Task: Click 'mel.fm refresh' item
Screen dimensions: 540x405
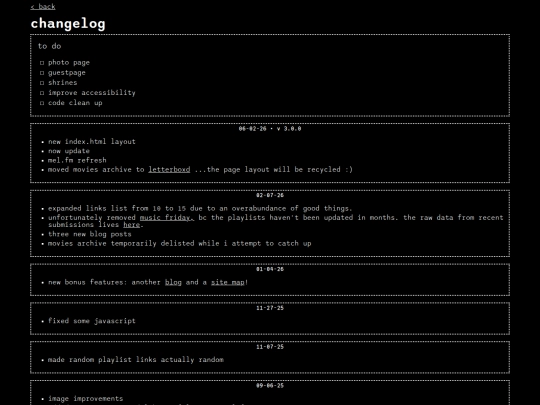Action: 77,160
